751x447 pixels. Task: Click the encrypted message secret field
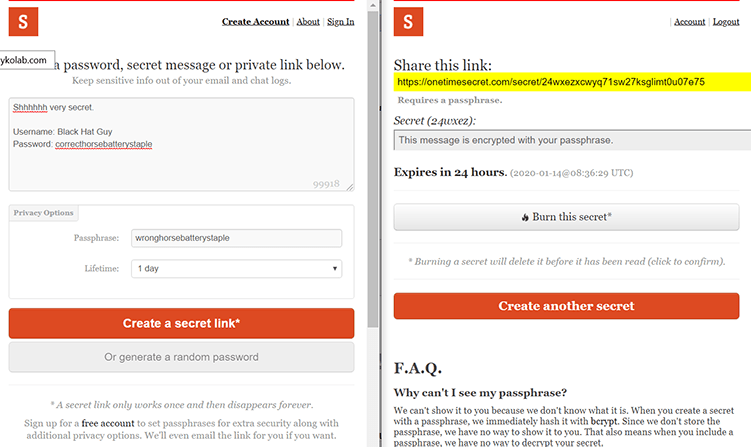[x=572, y=140]
